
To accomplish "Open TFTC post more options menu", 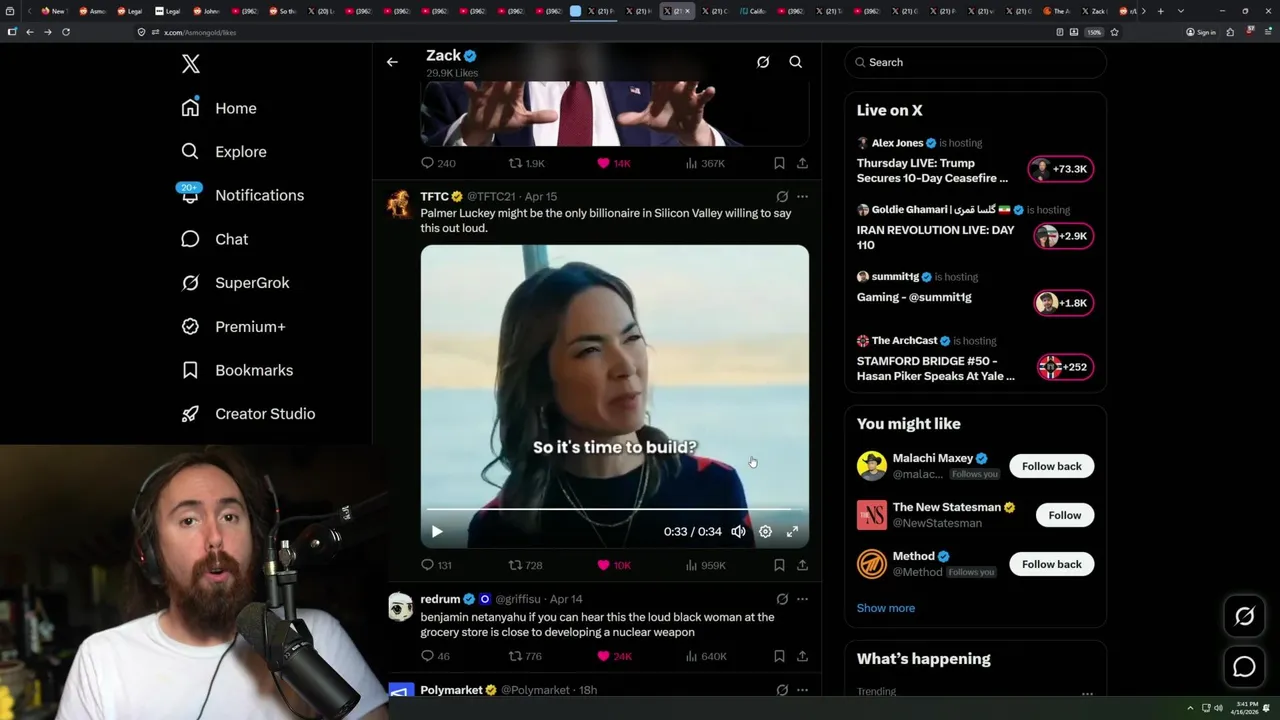I will [802, 197].
